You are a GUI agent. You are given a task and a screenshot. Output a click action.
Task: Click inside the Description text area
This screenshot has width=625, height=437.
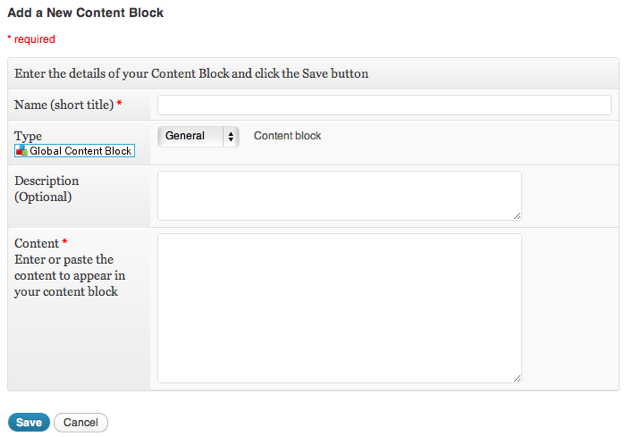(339, 195)
